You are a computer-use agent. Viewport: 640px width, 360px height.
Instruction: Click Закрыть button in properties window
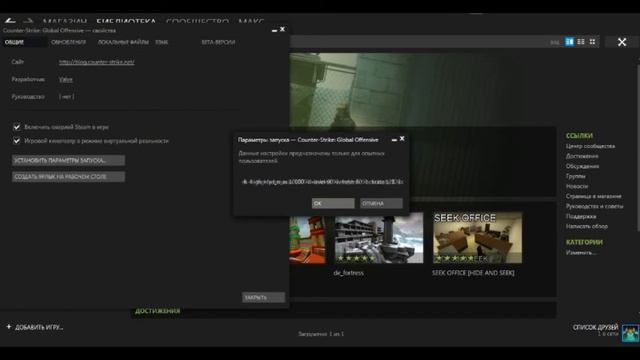point(263,298)
